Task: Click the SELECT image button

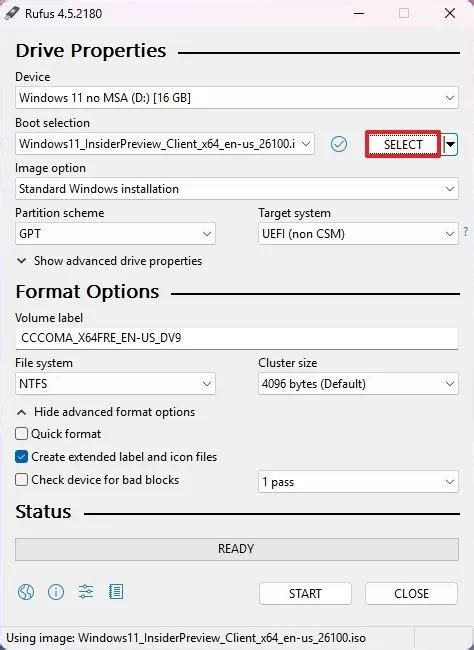Action: click(403, 144)
